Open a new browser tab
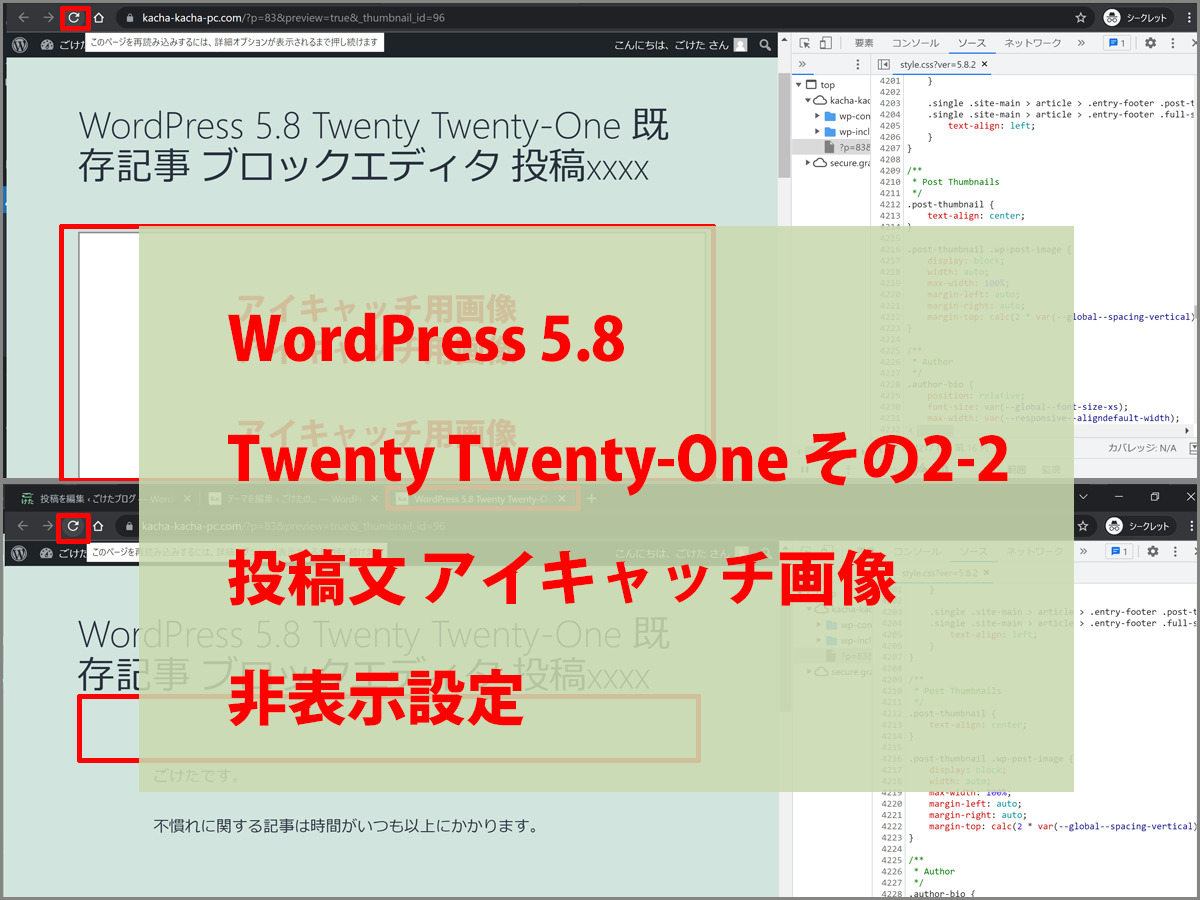 [591, 498]
